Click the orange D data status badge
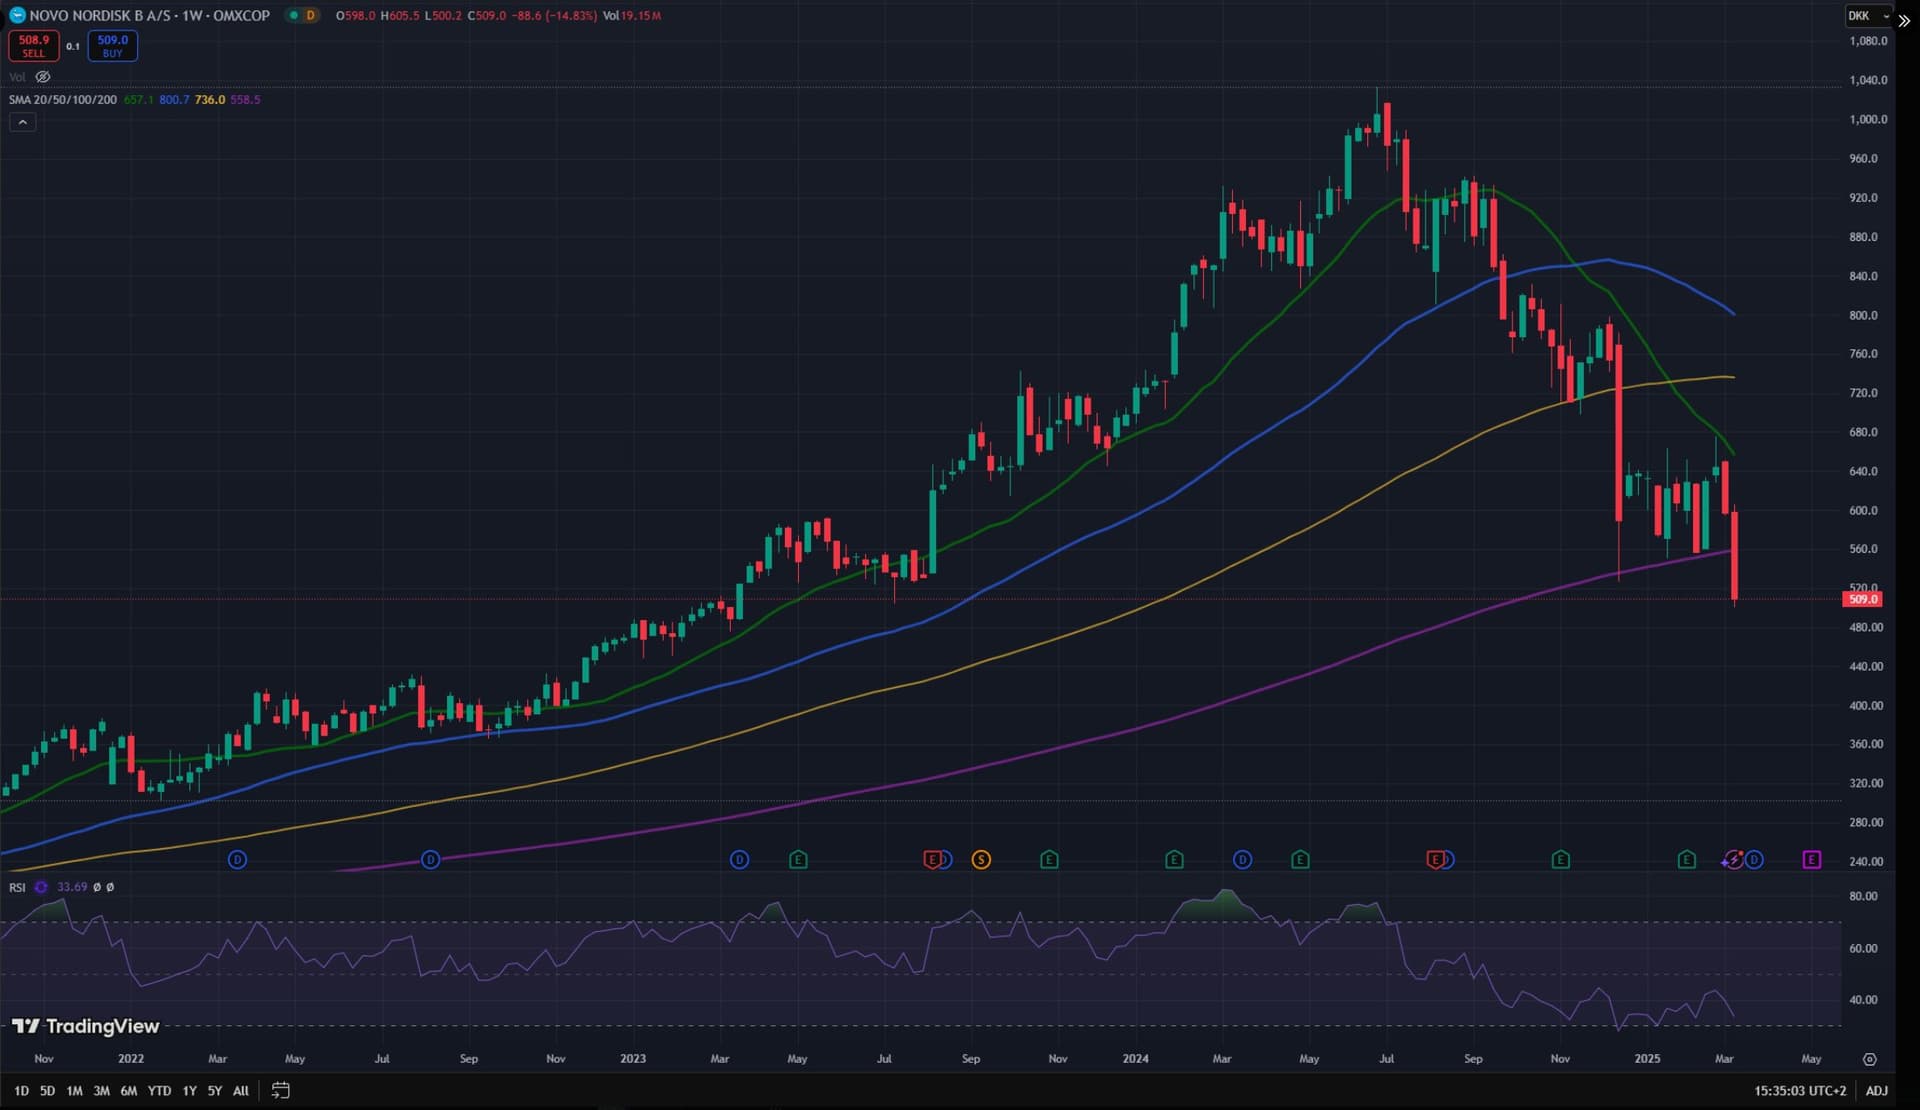 [310, 15]
